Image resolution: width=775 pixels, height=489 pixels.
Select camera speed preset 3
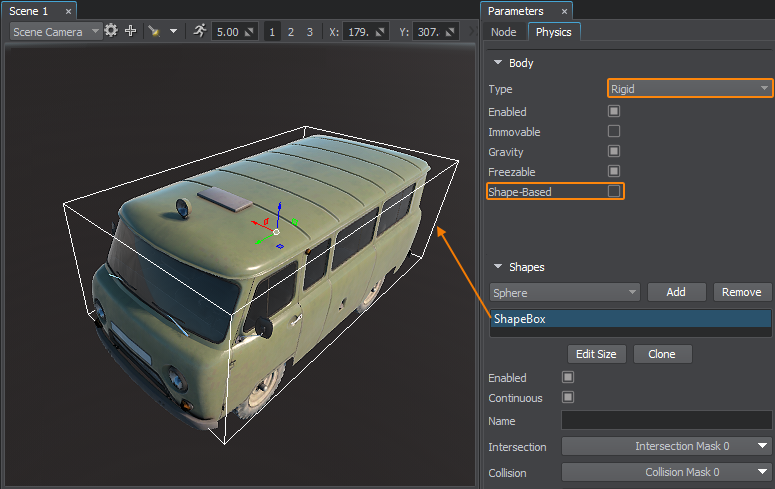click(x=310, y=32)
